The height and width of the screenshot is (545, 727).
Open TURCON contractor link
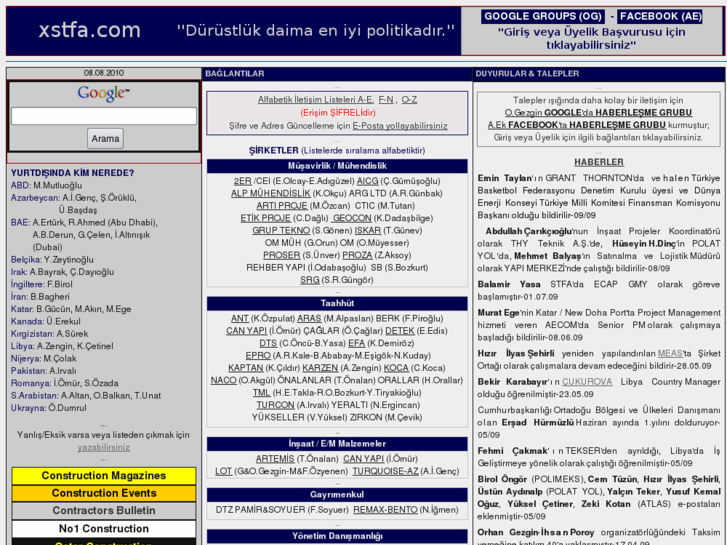tap(275, 405)
